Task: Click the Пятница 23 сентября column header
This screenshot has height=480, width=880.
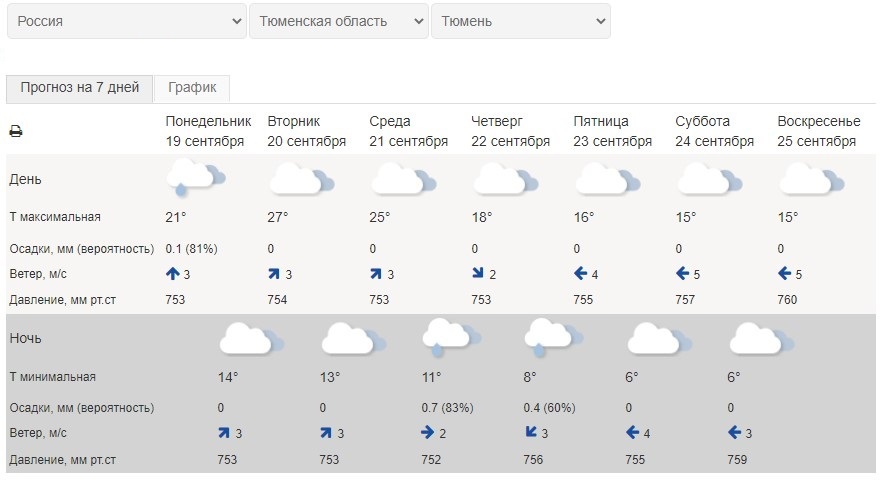Action: pyautogui.click(x=612, y=131)
